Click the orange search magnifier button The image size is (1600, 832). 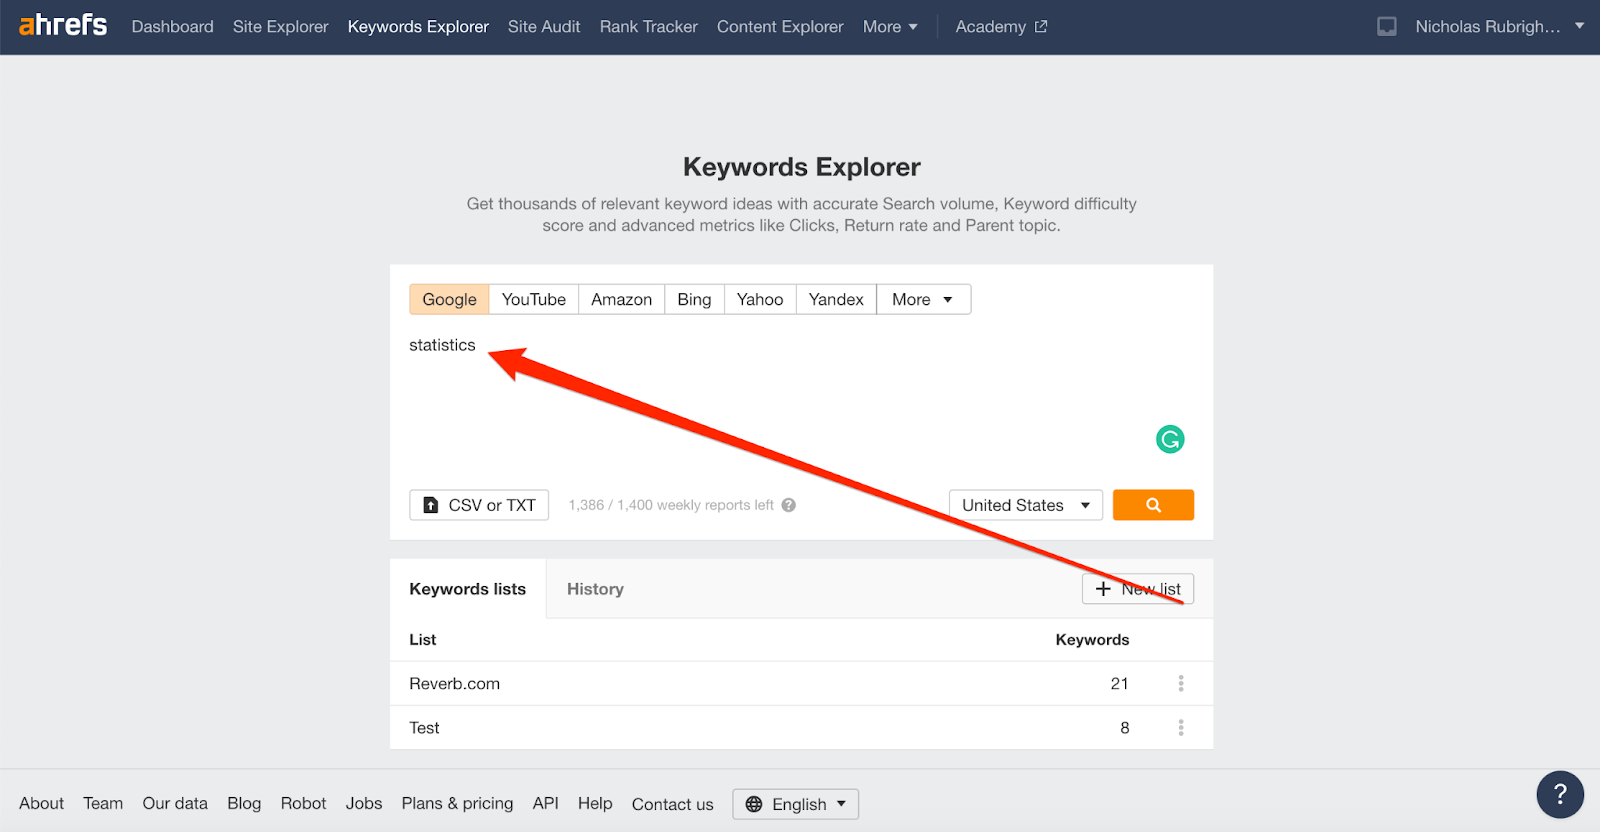pos(1153,505)
